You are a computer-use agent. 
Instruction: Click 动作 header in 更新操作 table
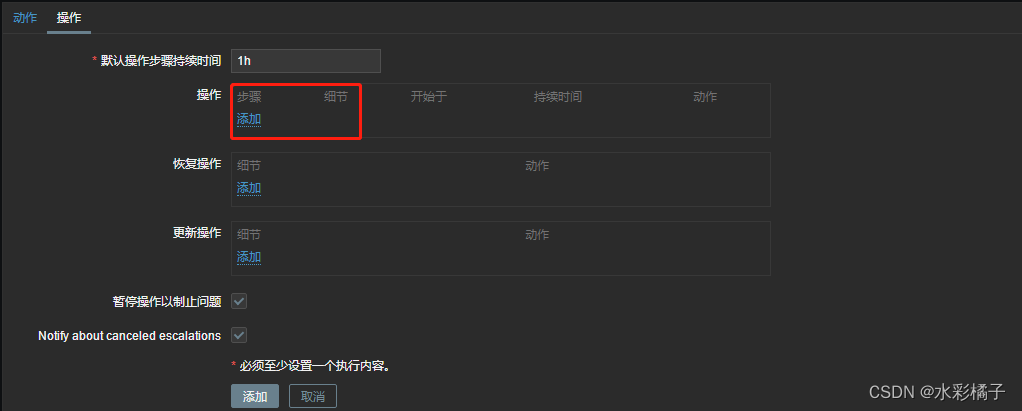click(x=537, y=235)
